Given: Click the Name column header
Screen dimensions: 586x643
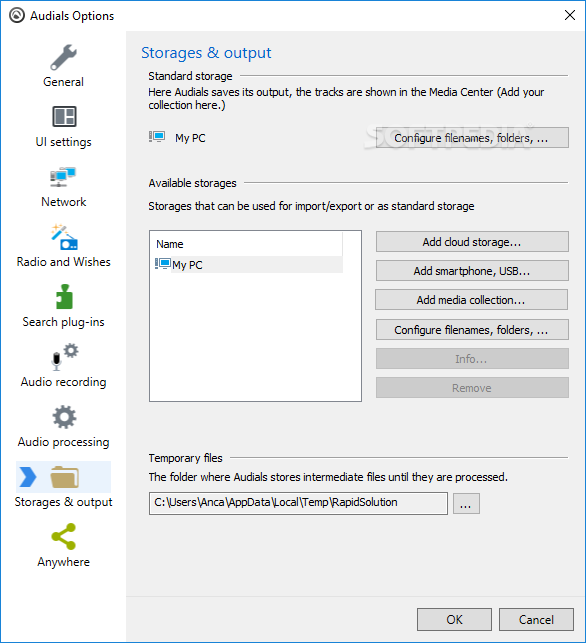Looking at the screenshot, I should (x=248, y=244).
